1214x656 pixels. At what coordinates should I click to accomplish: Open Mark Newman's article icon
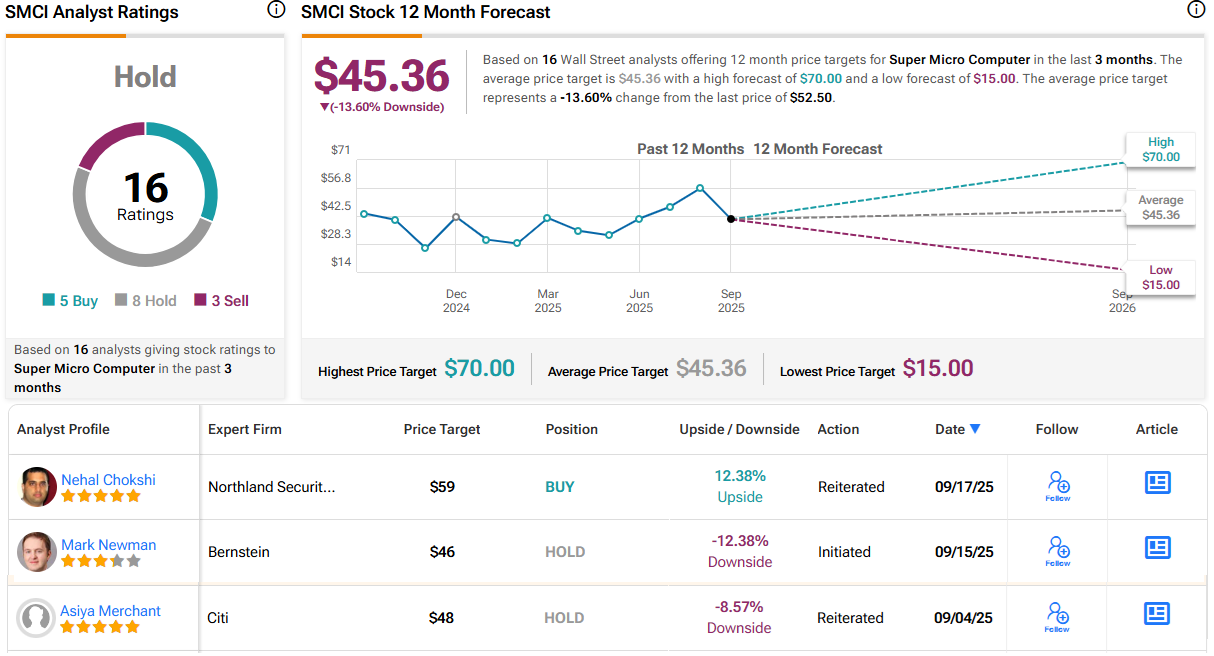pyautogui.click(x=1157, y=547)
